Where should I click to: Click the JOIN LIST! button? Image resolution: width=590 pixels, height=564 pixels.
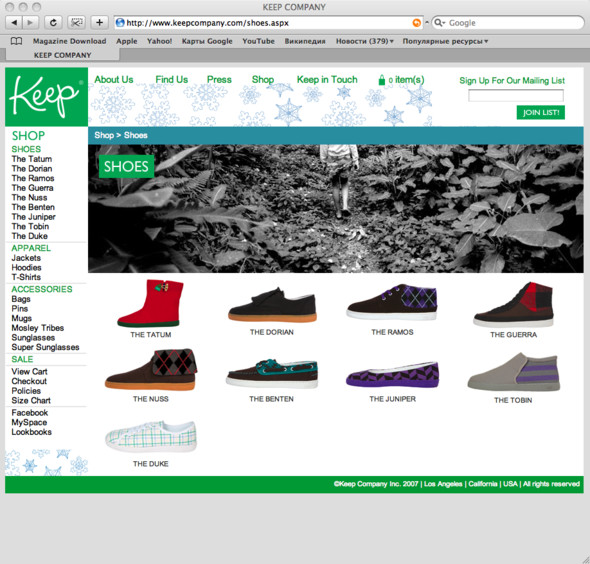[541, 112]
